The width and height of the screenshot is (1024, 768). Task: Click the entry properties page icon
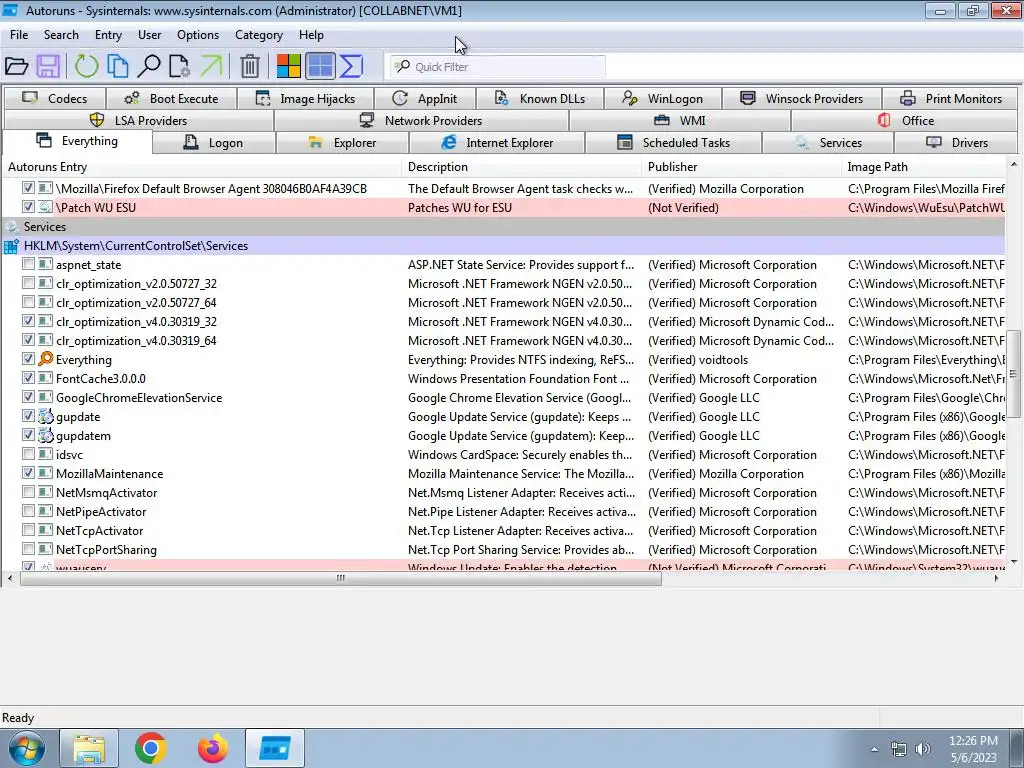click(180, 66)
